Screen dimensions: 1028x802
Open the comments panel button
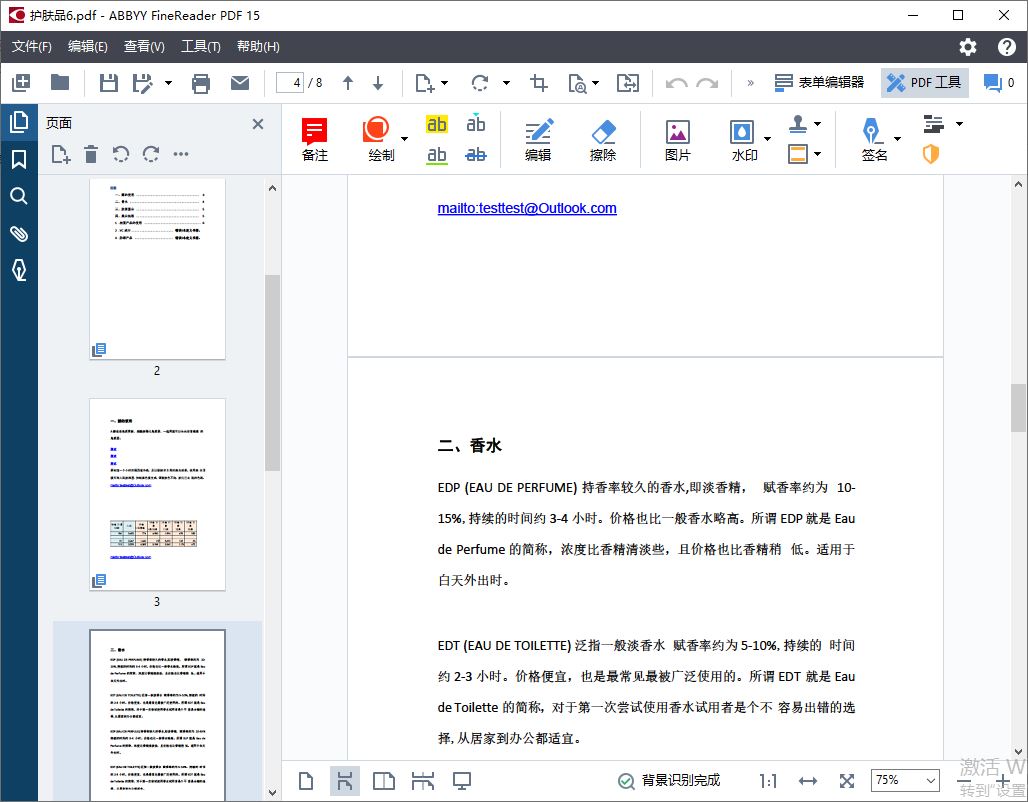point(998,83)
